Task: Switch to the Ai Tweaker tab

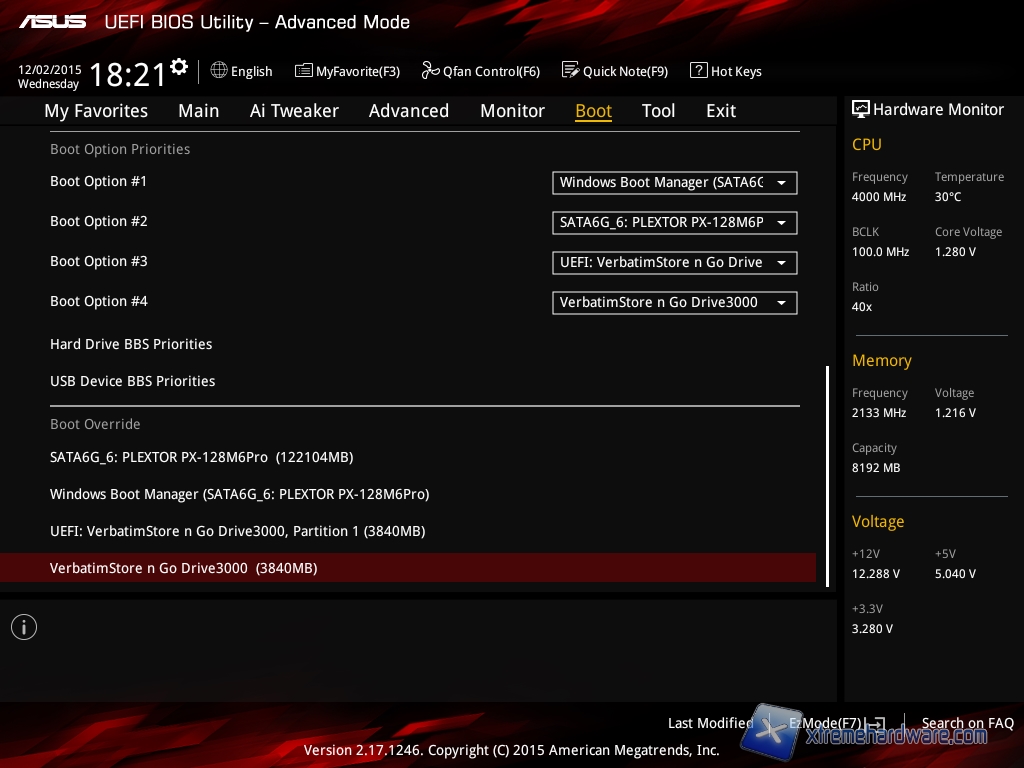Action: tap(294, 111)
